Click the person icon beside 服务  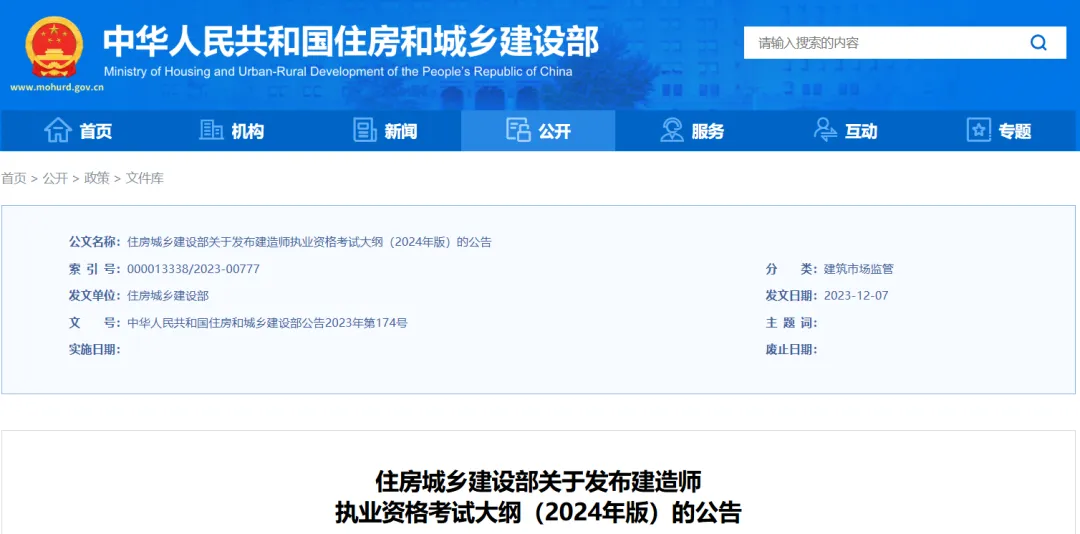(672, 130)
